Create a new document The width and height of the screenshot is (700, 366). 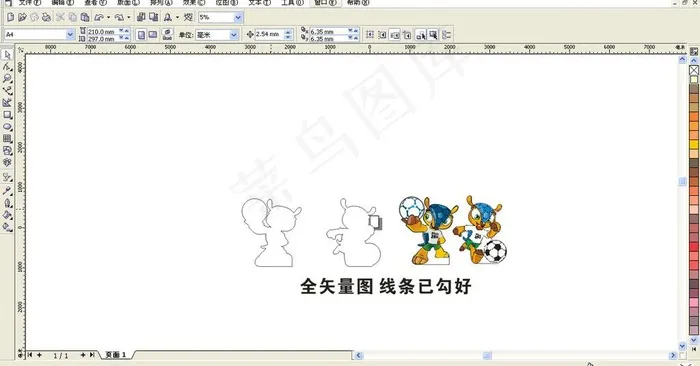(10, 17)
